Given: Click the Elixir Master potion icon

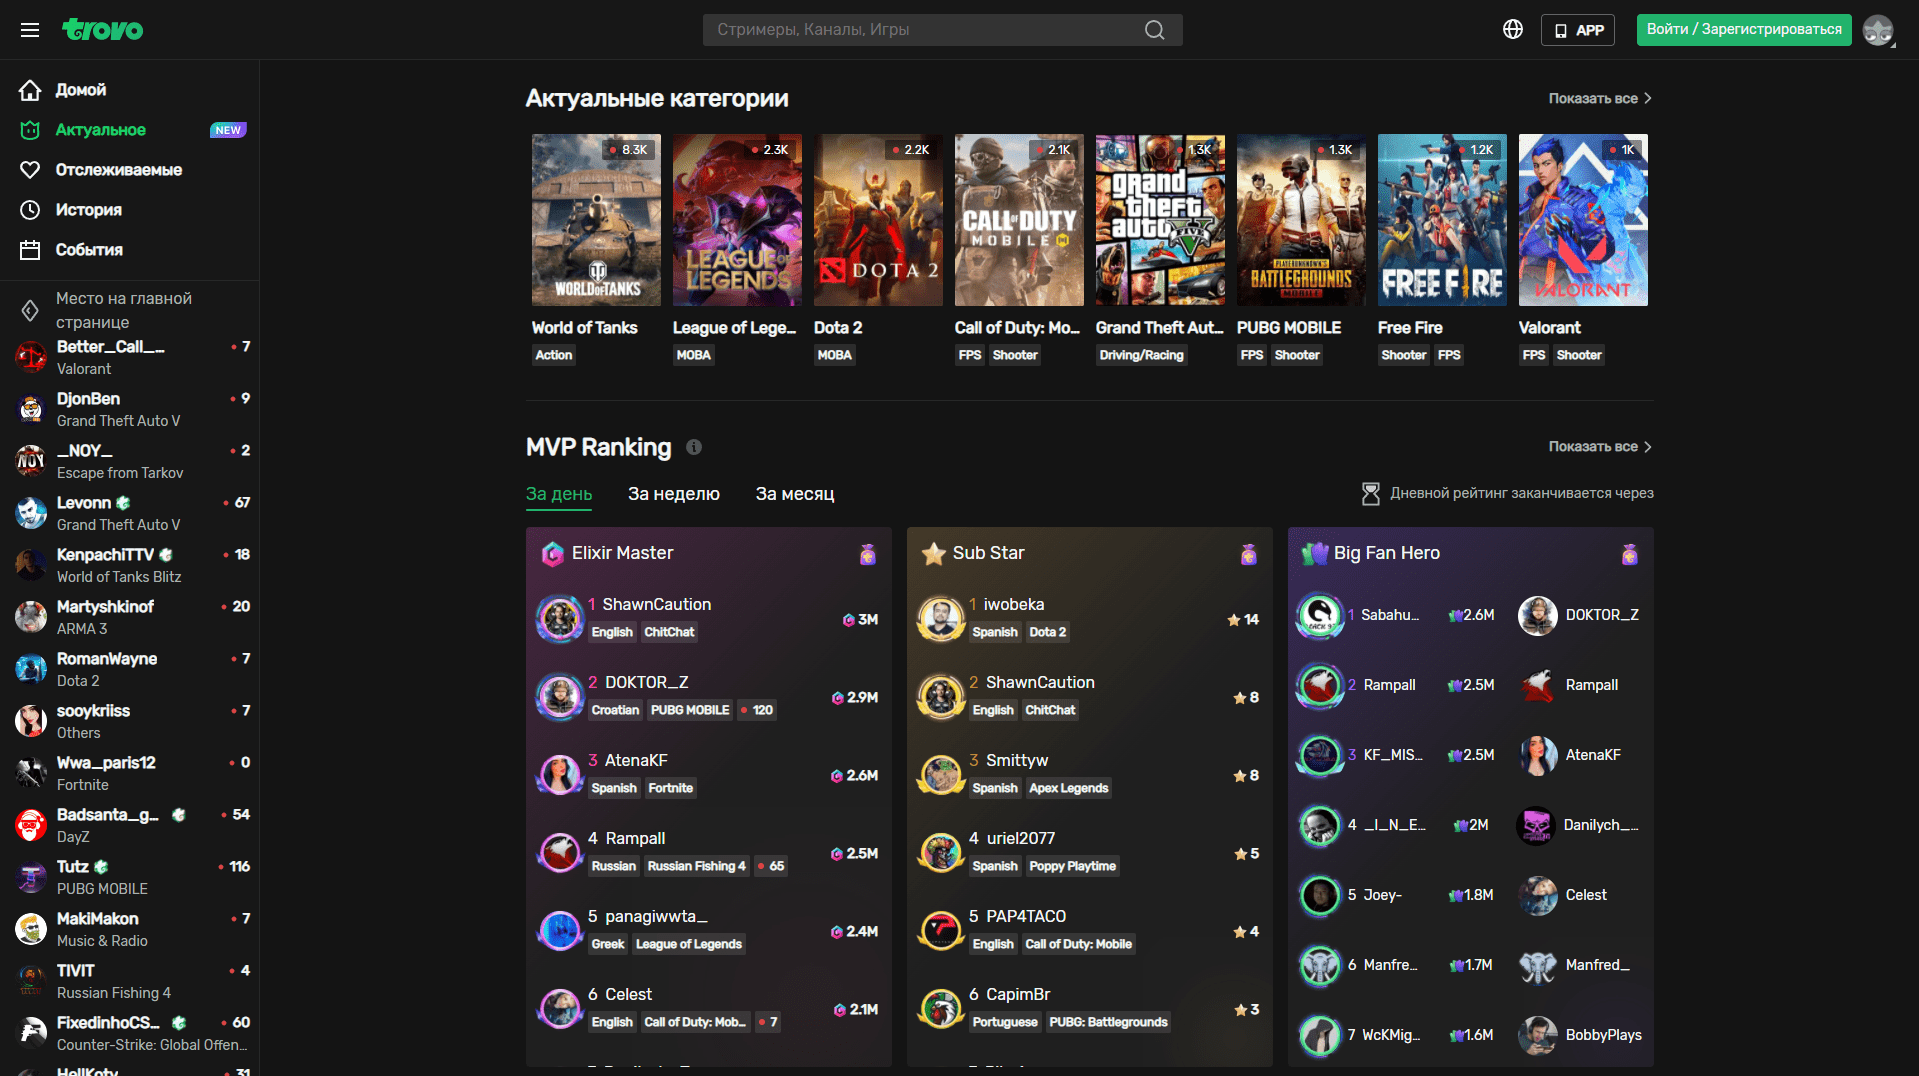Looking at the screenshot, I should click(x=867, y=554).
